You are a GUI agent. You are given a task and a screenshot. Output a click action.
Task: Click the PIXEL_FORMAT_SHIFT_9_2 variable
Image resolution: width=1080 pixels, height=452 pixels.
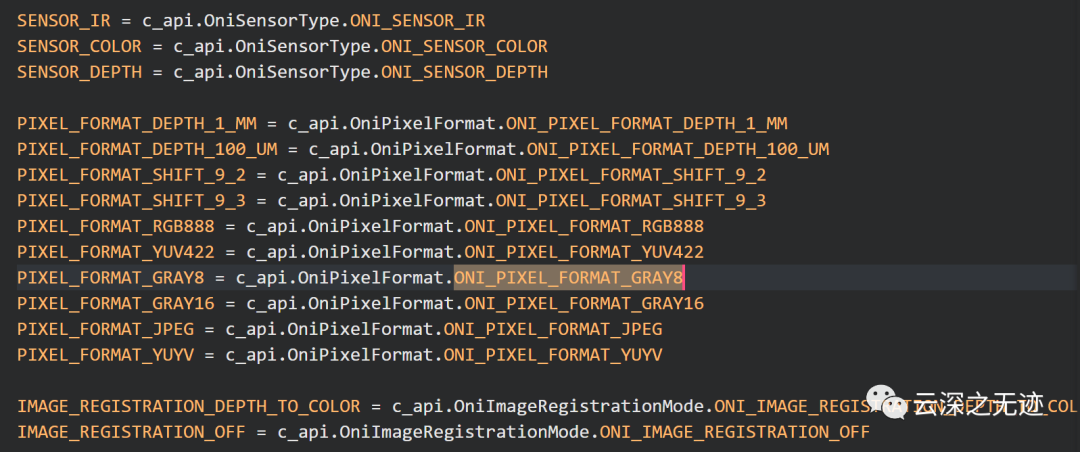(130, 175)
